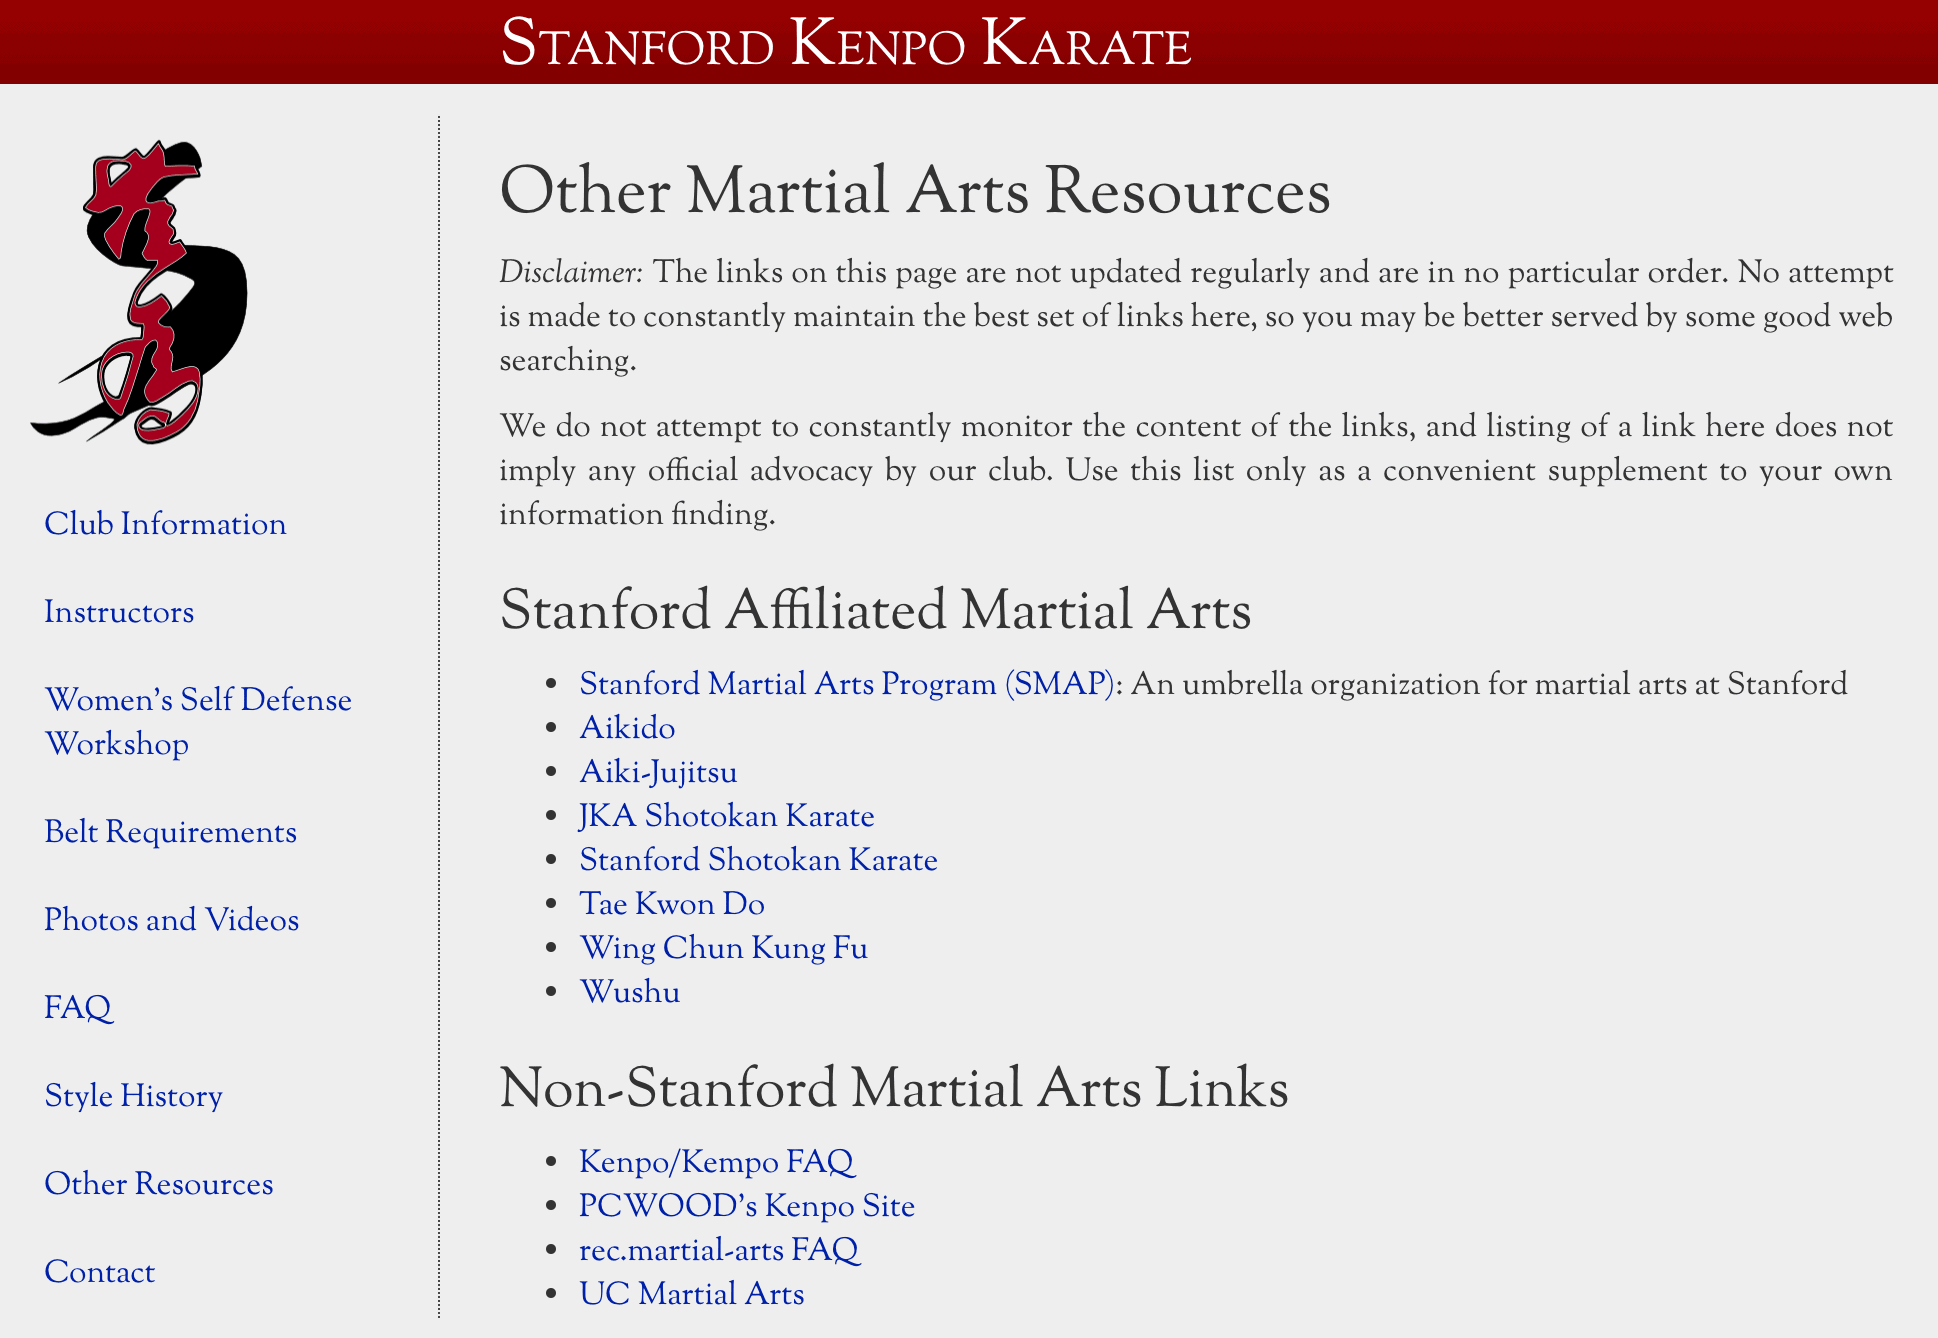Click the 'Non-Stanford Martial Arts Links' heading
Screen dimensions: 1938x1338
894,1087
